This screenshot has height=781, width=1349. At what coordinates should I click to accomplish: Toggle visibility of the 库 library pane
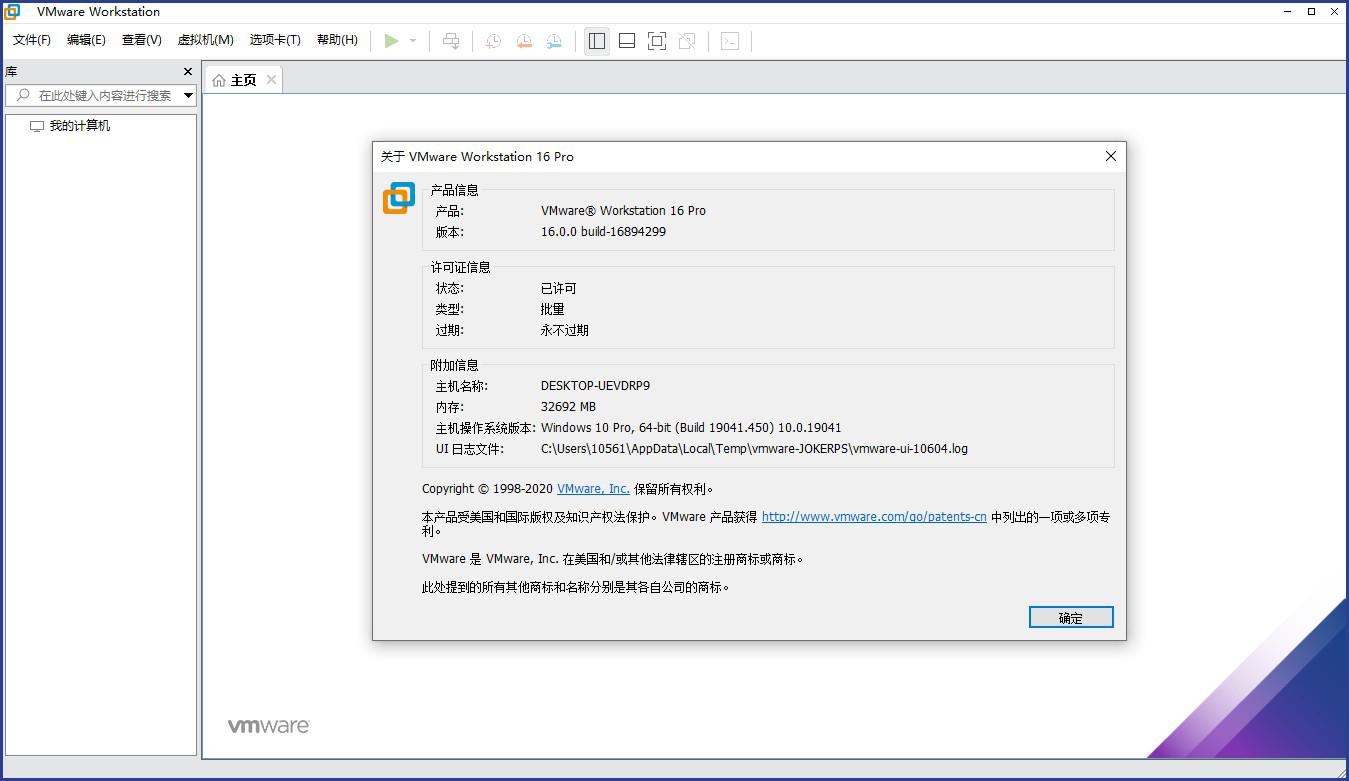[186, 71]
